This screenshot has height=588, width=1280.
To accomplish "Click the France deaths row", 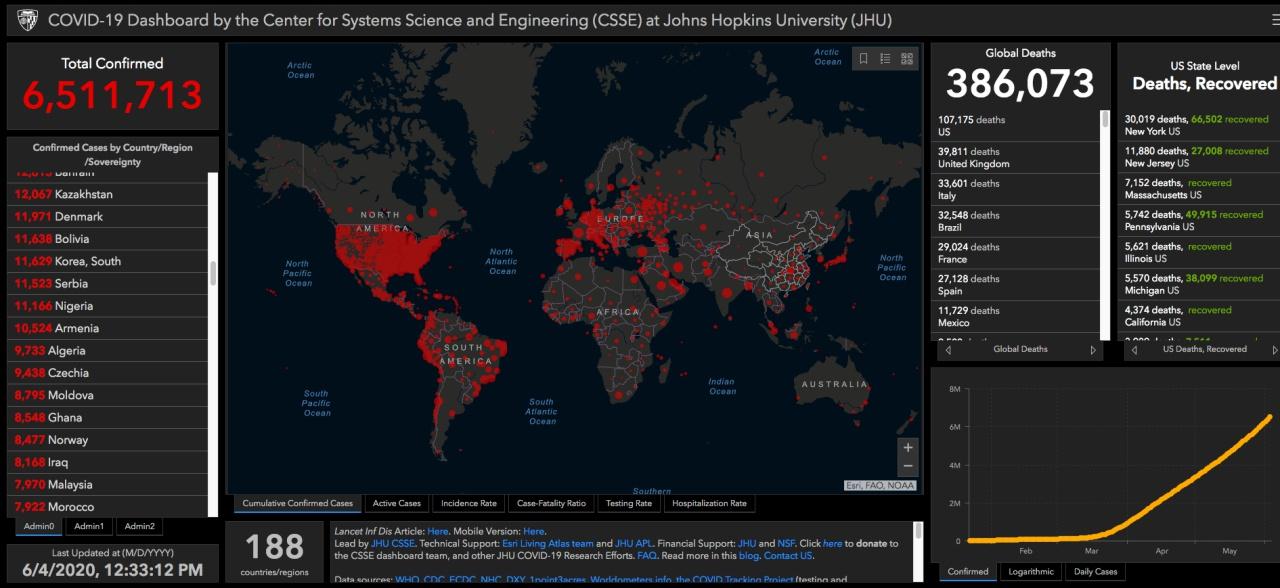I will (x=1016, y=253).
